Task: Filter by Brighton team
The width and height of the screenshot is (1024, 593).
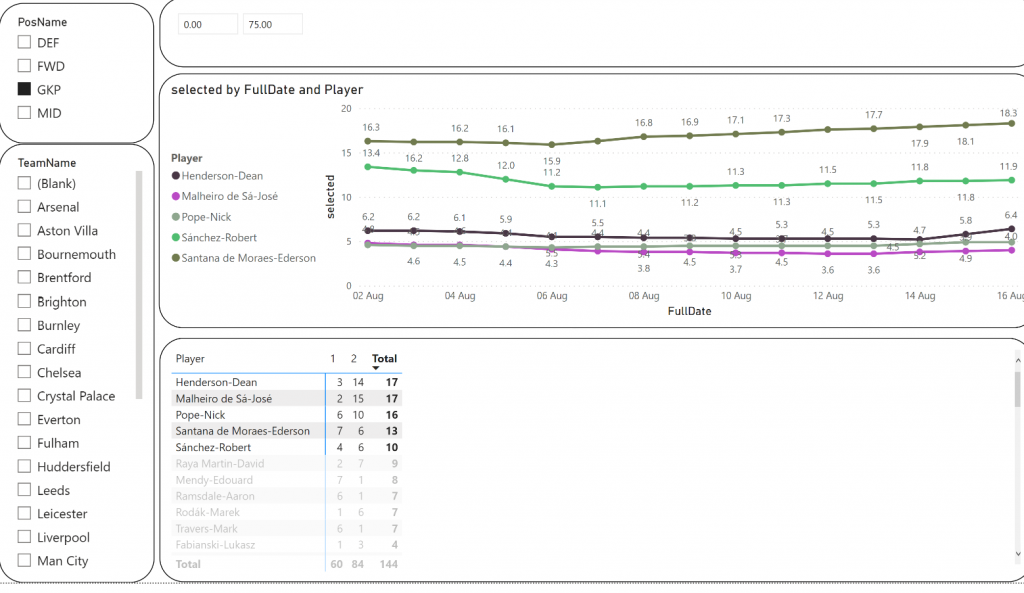Action: (x=24, y=302)
